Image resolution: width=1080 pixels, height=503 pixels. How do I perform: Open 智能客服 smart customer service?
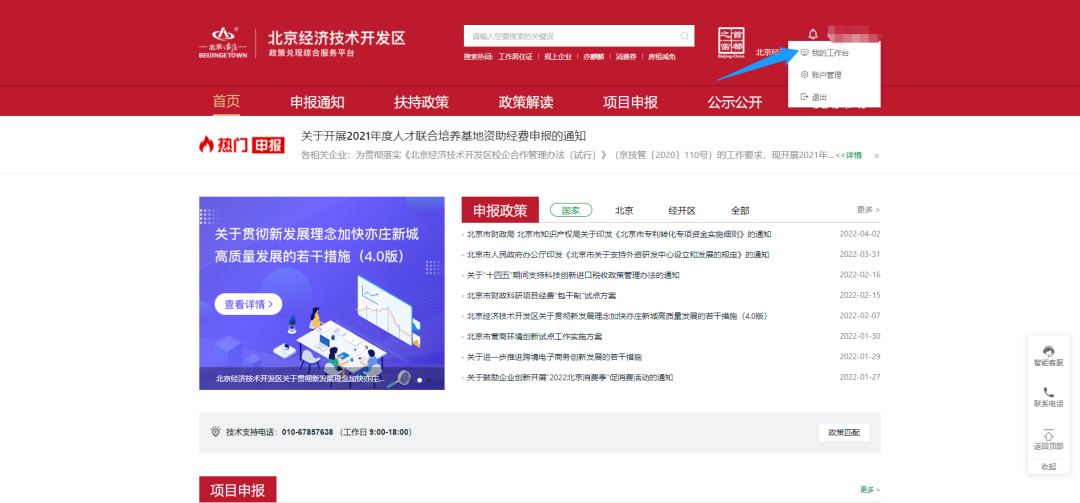pyautogui.click(x=1048, y=356)
